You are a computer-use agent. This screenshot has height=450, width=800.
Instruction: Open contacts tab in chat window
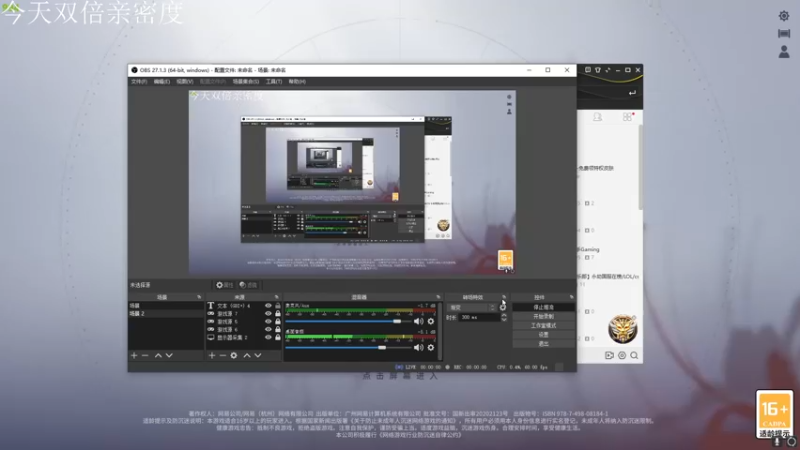click(597, 117)
